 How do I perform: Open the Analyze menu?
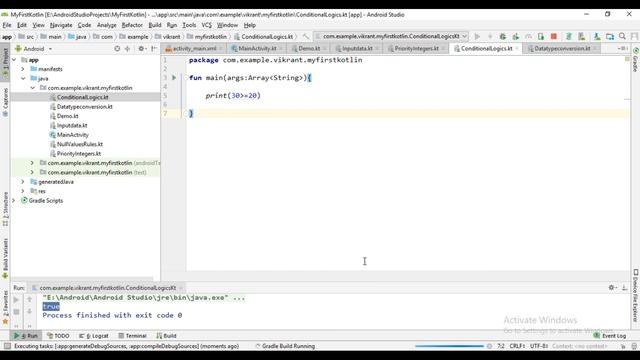click(x=107, y=25)
